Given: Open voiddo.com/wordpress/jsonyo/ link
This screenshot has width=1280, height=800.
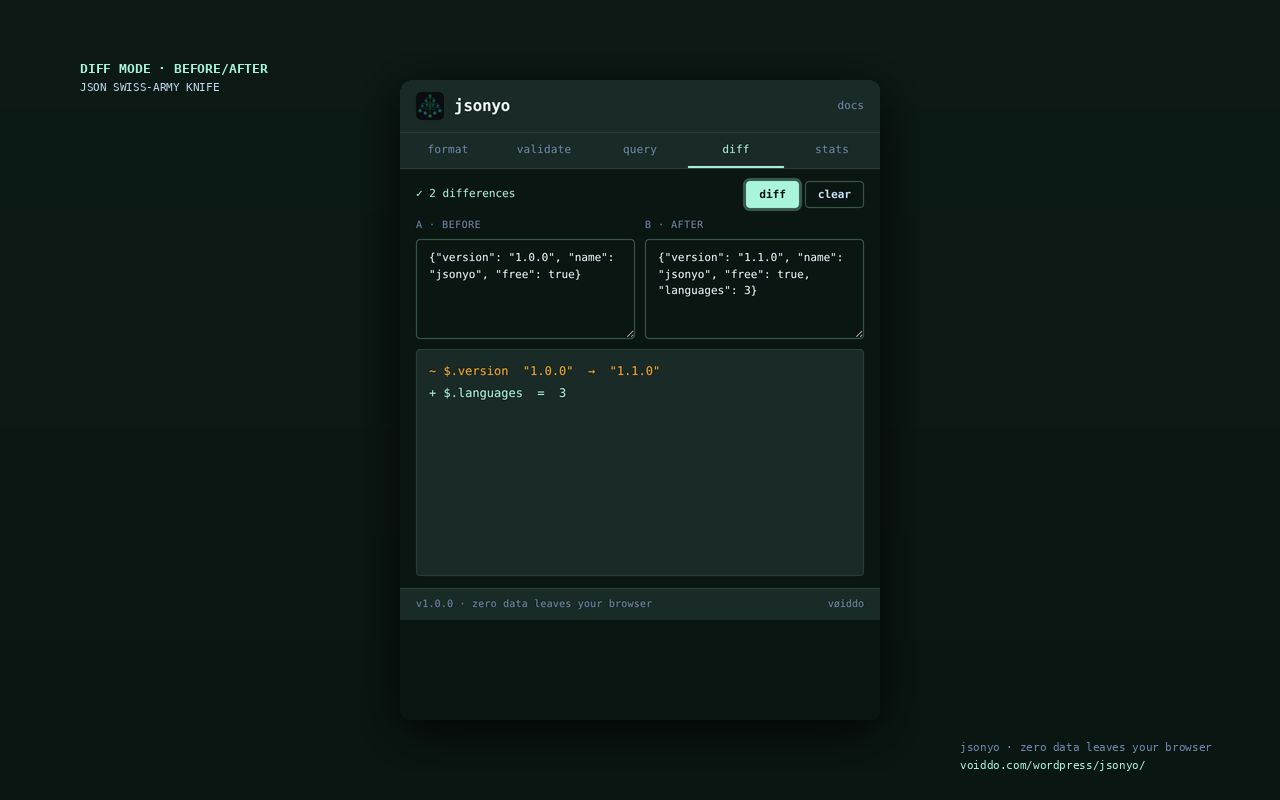Looking at the screenshot, I should pyautogui.click(x=1052, y=766).
